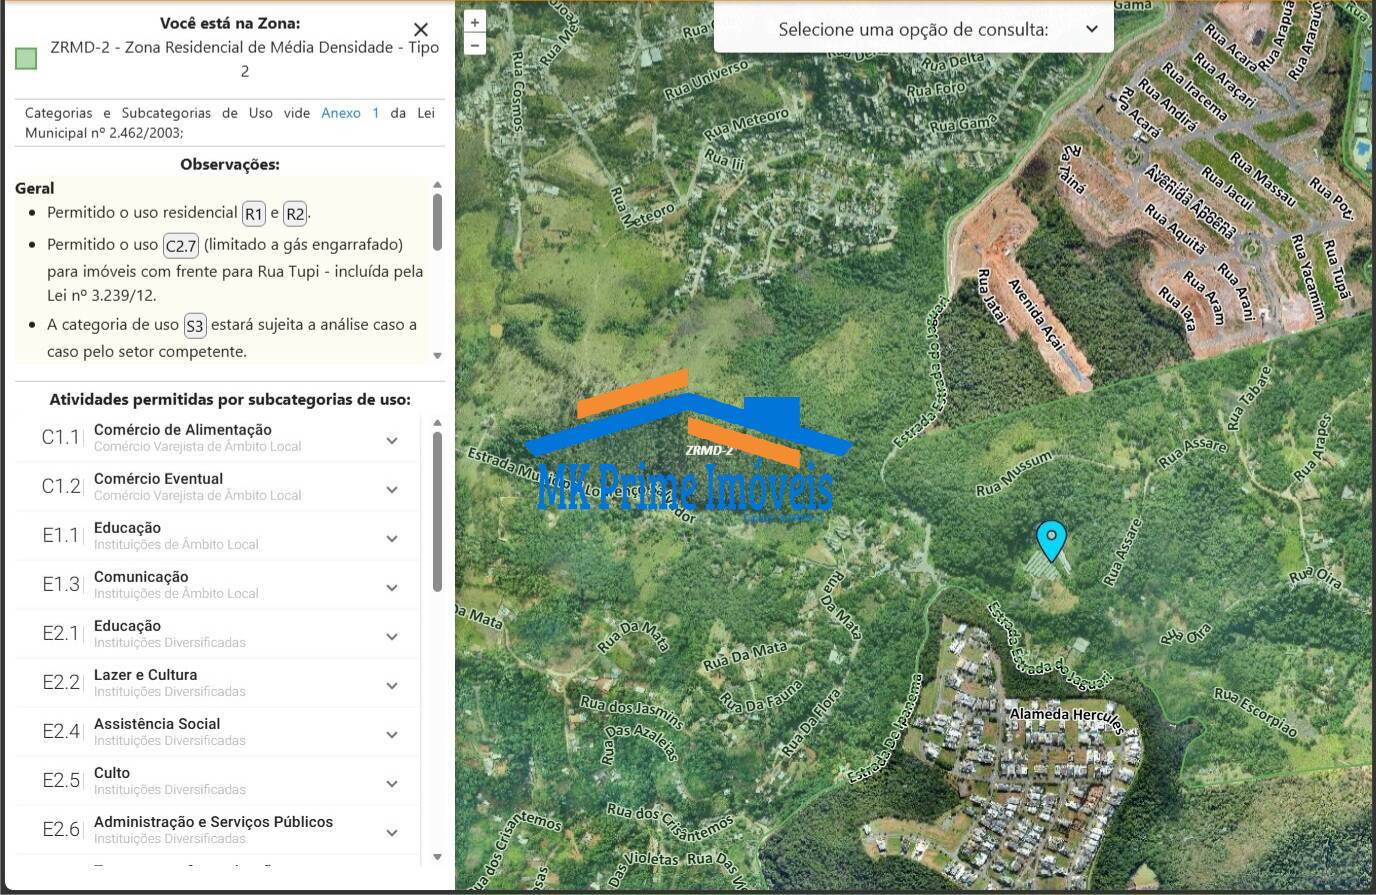Expand C1.1 Comércio de Alimentação
The height and width of the screenshot is (895, 1376).
point(218,438)
